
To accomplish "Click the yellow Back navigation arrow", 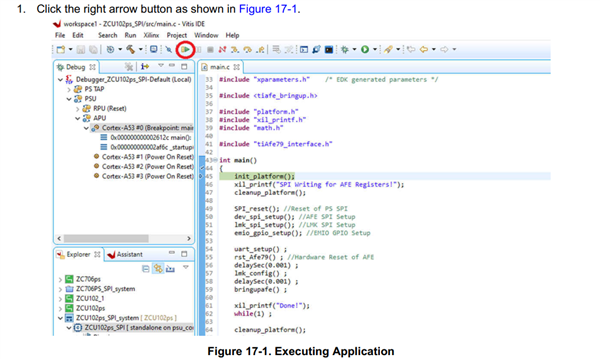I will (x=424, y=49).
